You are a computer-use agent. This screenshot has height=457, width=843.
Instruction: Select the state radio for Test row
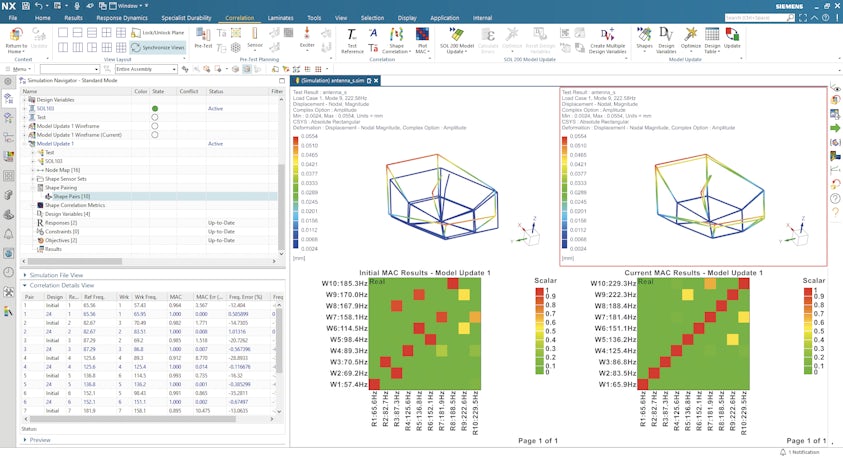(155, 117)
